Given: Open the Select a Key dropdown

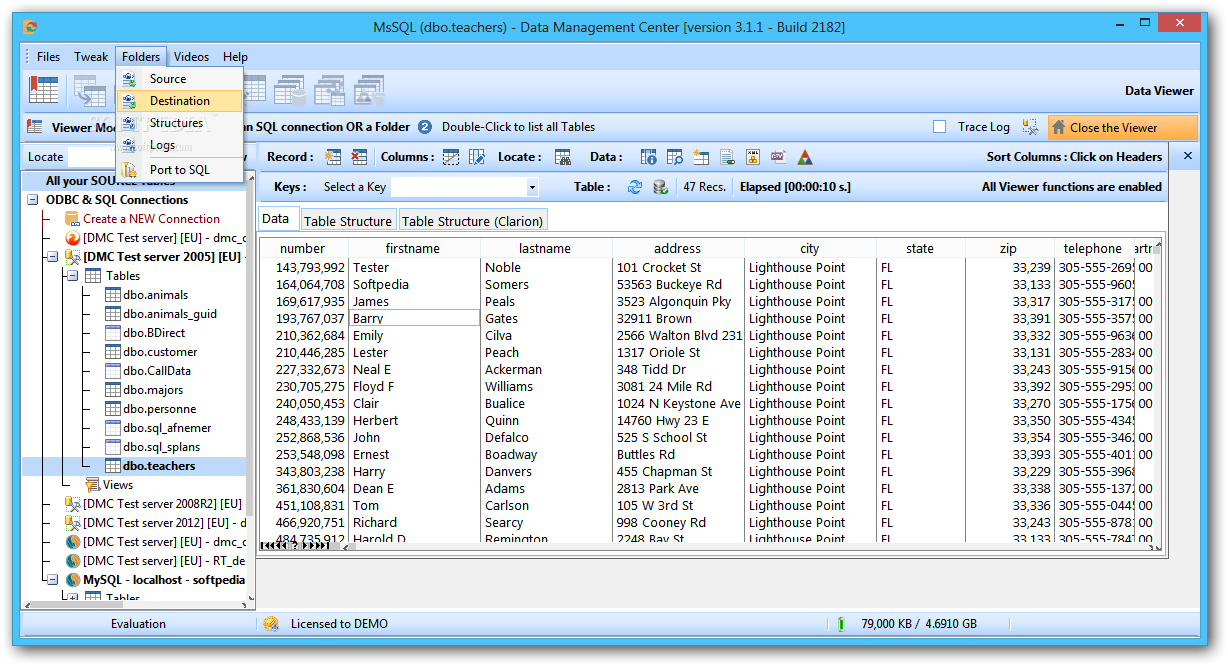Looking at the screenshot, I should pos(532,187).
